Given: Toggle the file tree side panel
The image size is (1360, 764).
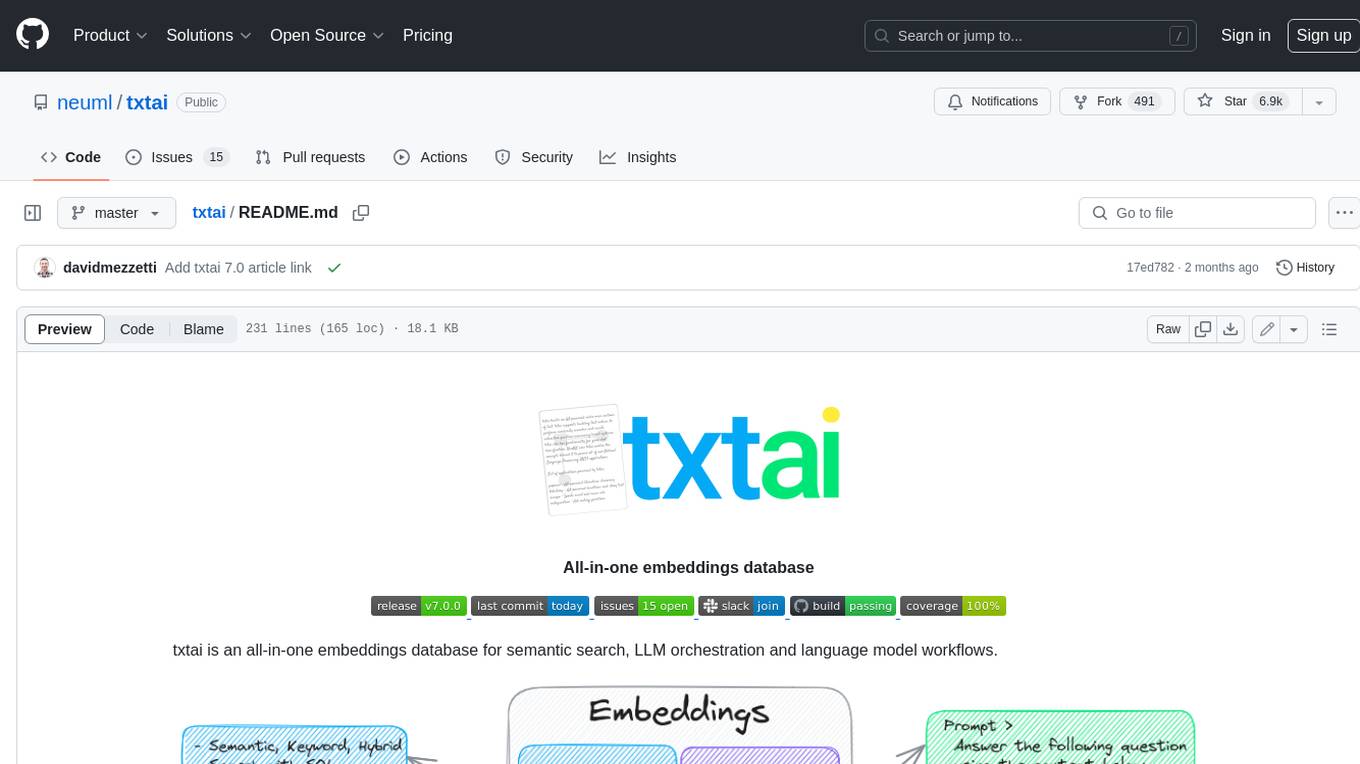Looking at the screenshot, I should pyautogui.click(x=32, y=213).
